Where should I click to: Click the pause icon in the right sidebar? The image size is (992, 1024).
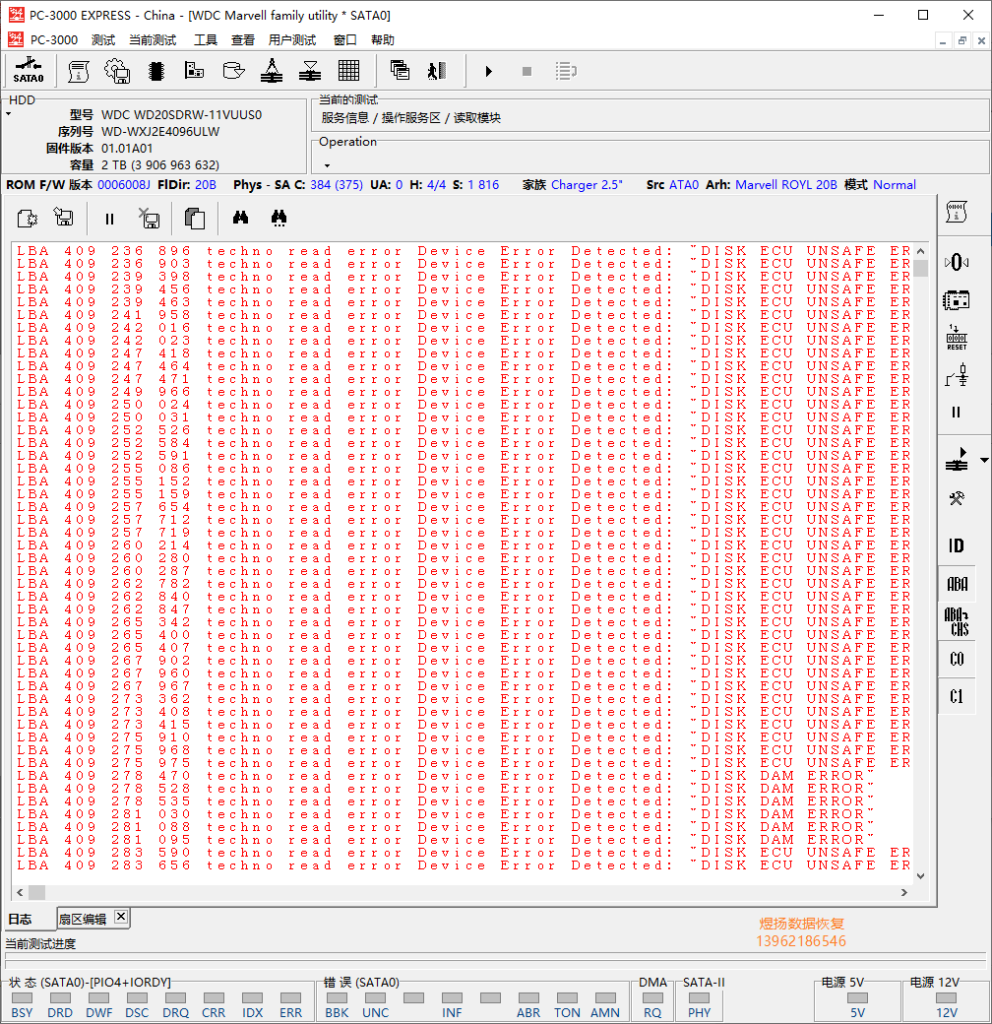pos(957,412)
